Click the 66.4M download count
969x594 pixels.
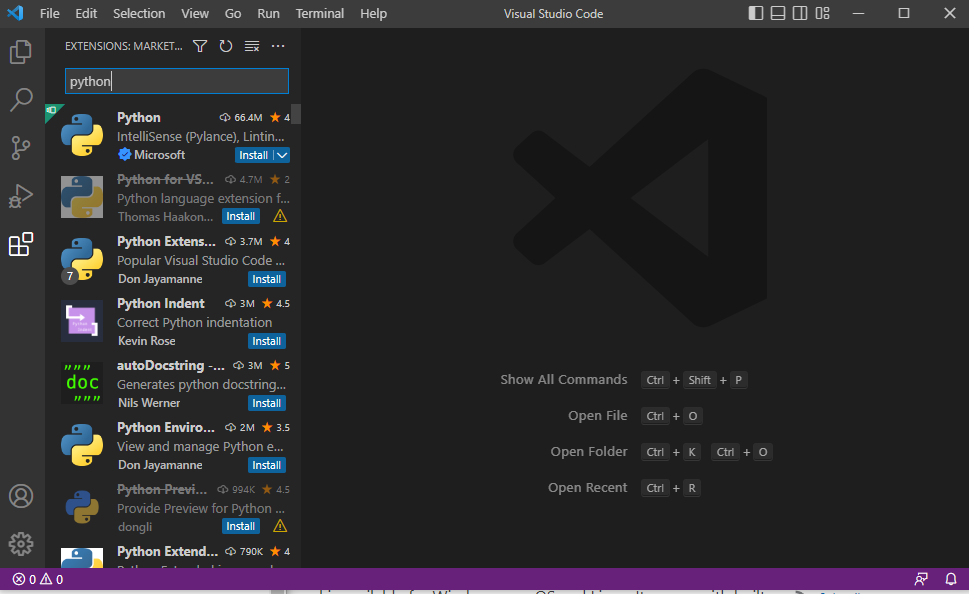tap(241, 117)
